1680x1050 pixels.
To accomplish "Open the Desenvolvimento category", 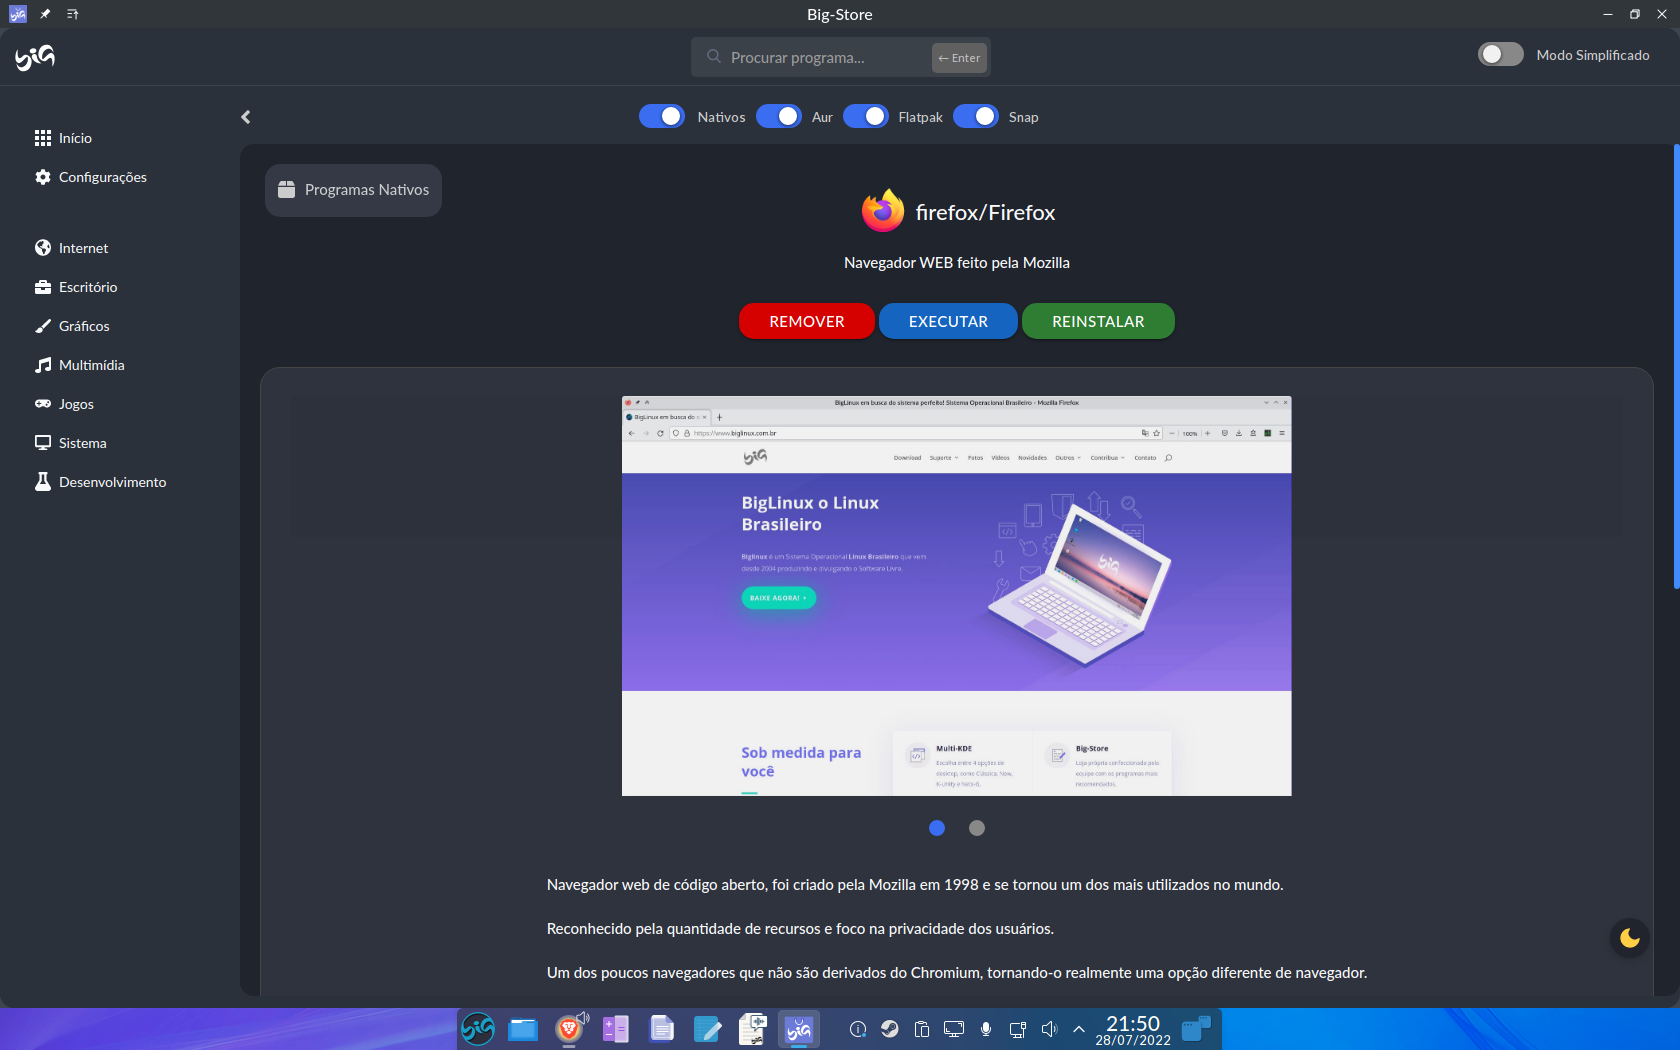I will tap(100, 482).
